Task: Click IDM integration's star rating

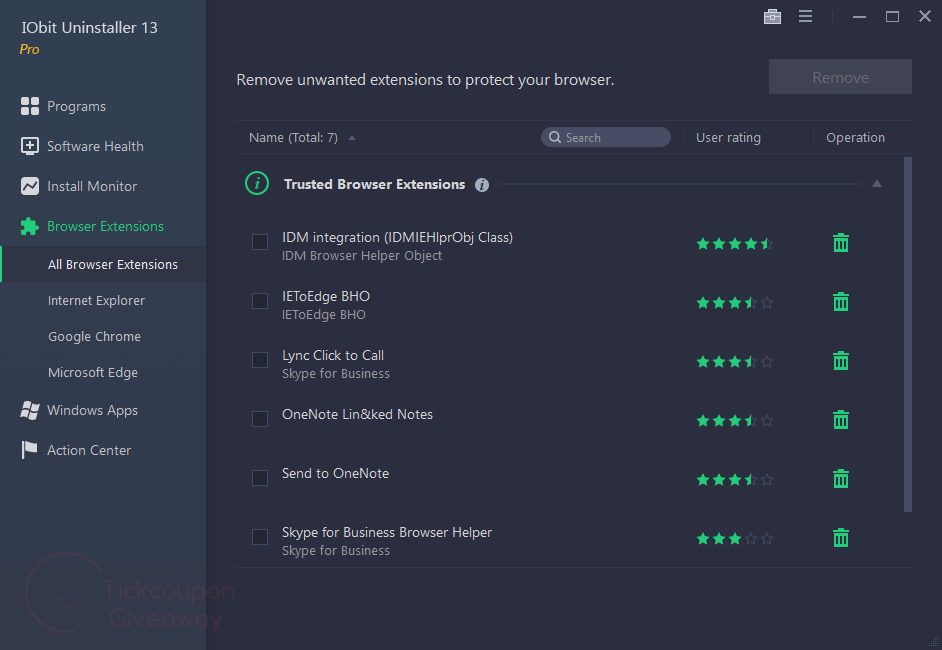Action: (734, 243)
